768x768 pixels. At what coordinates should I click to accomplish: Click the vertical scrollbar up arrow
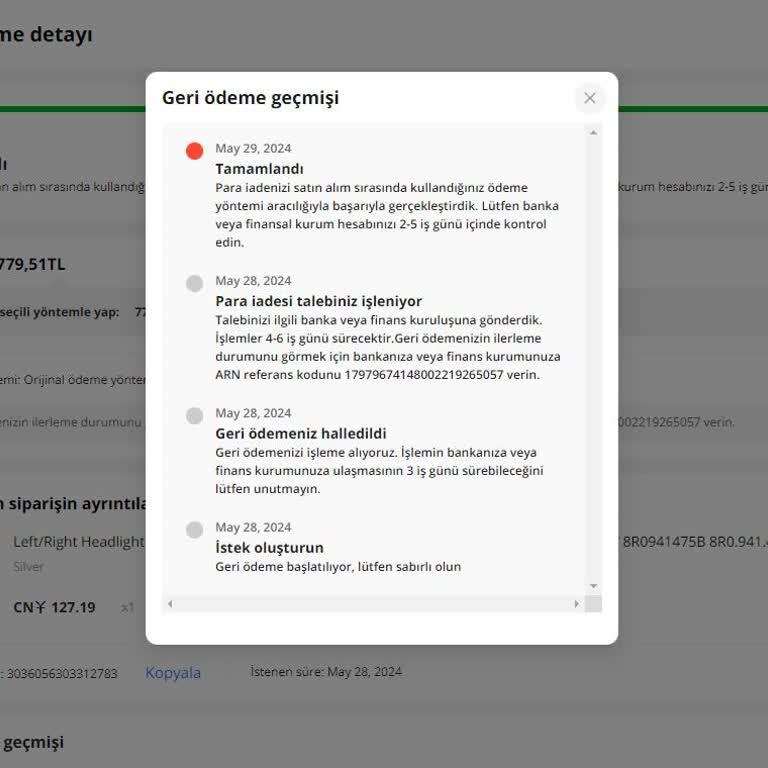coord(593,133)
